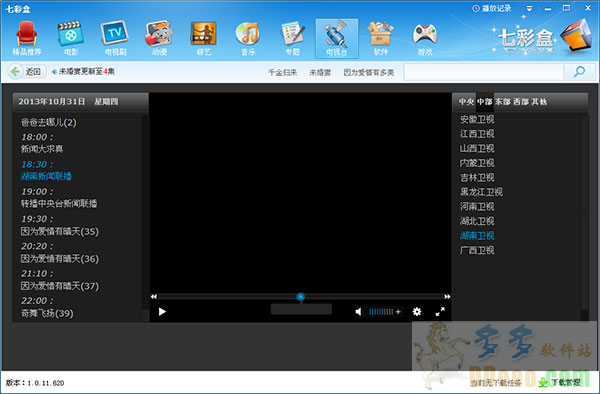Click the 转播中央台新闻联播 program entry

click(59, 204)
